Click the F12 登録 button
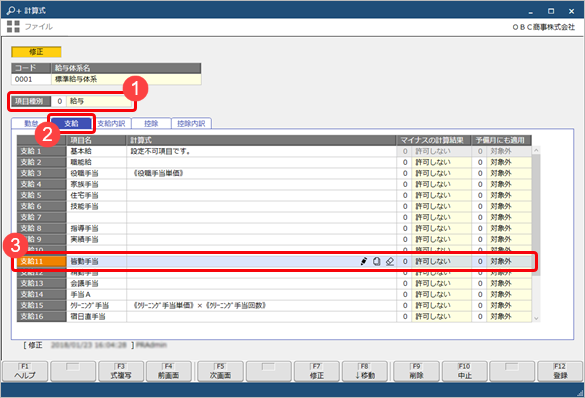Viewport: 585px width, 398px height. pos(560,372)
